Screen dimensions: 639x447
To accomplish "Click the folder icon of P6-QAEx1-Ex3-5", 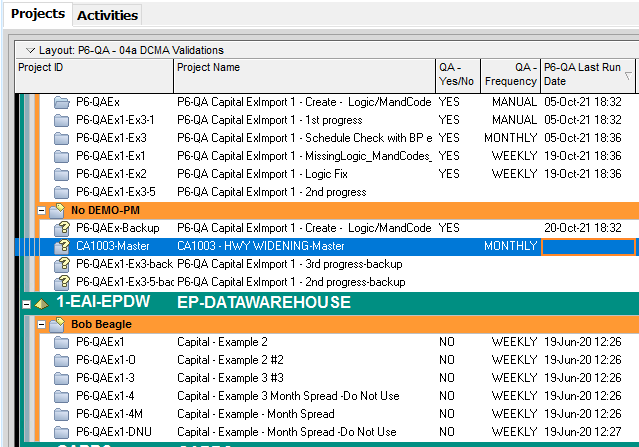I will (62, 192).
